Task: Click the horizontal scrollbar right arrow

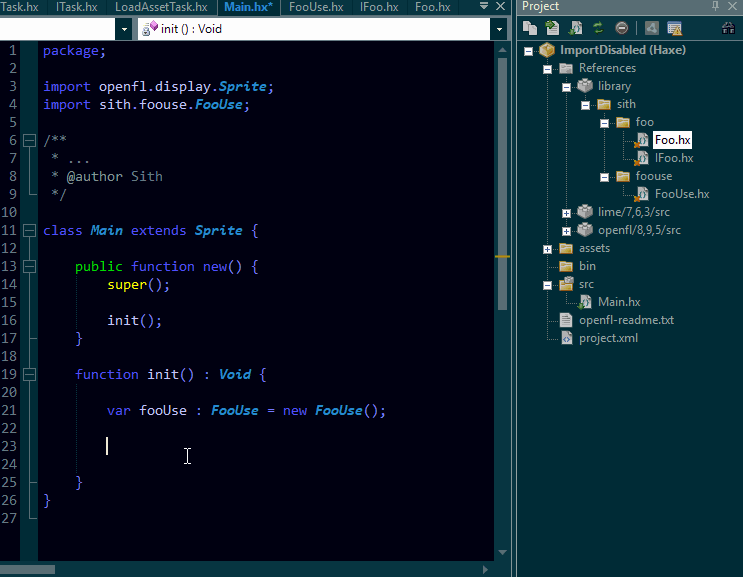Action: pos(485,569)
